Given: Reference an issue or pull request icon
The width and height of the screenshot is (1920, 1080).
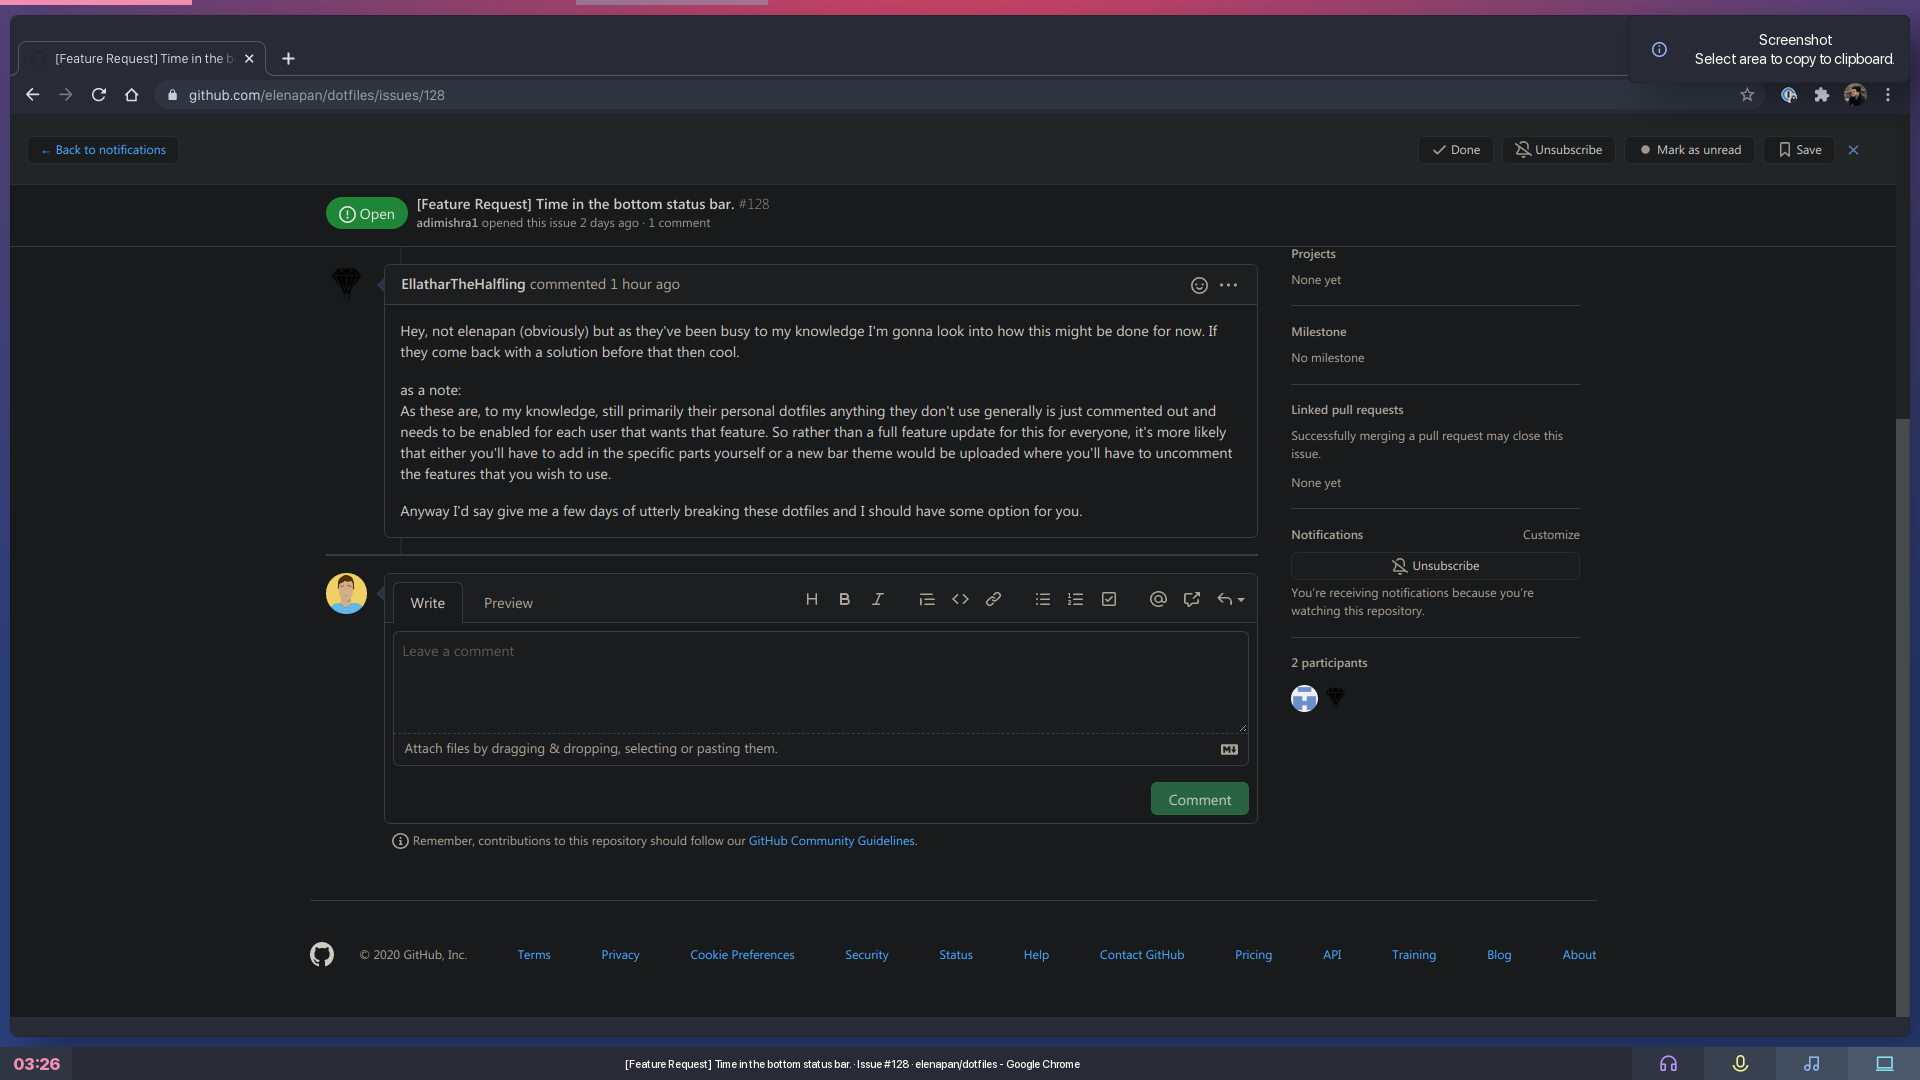Looking at the screenshot, I should [x=1192, y=600].
